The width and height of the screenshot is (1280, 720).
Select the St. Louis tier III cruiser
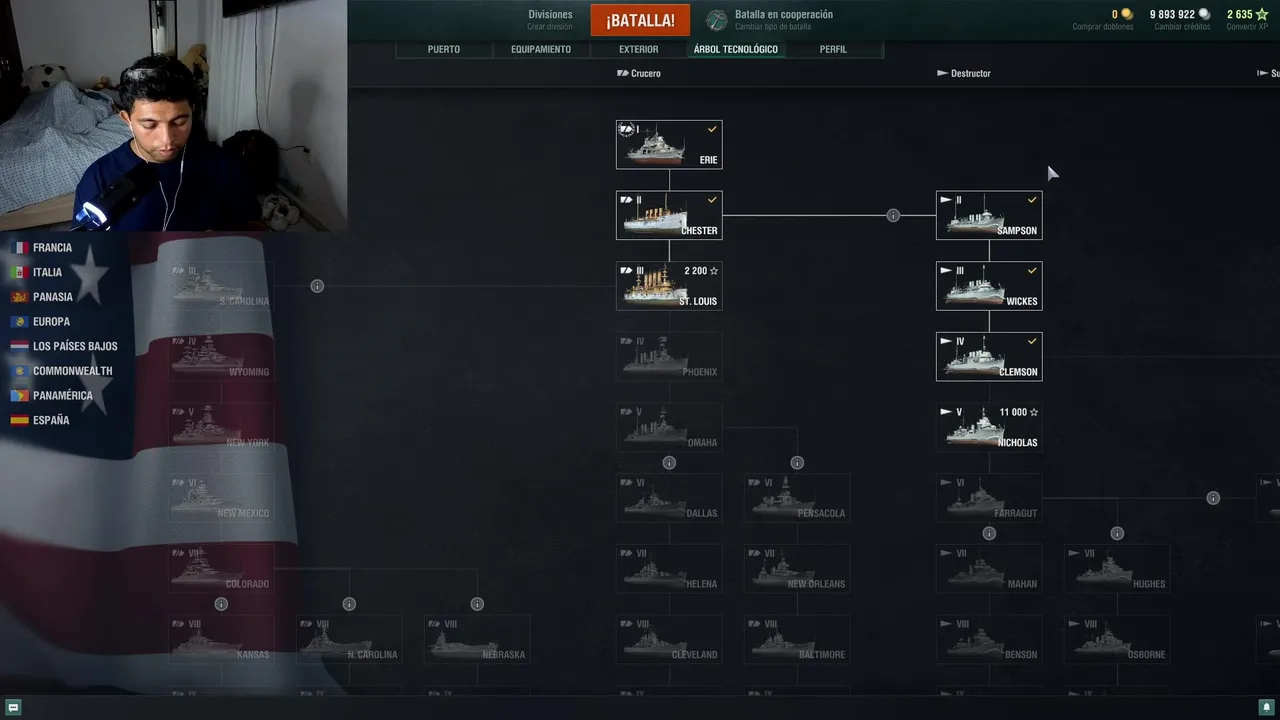[x=669, y=286]
